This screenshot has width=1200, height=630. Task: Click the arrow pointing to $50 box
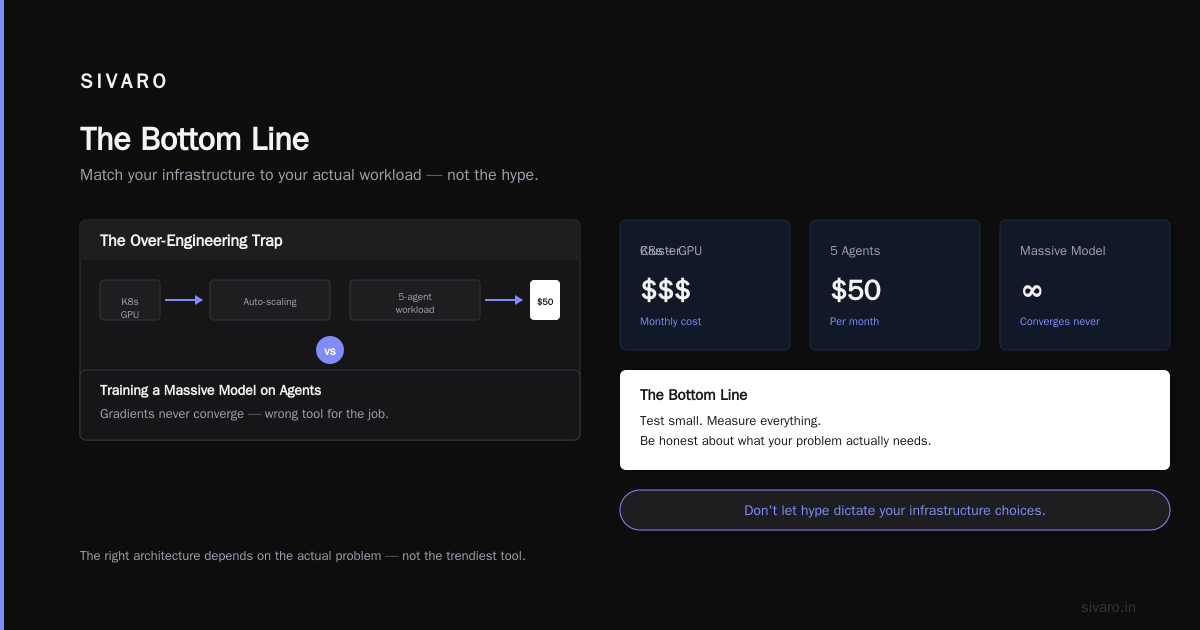point(504,300)
